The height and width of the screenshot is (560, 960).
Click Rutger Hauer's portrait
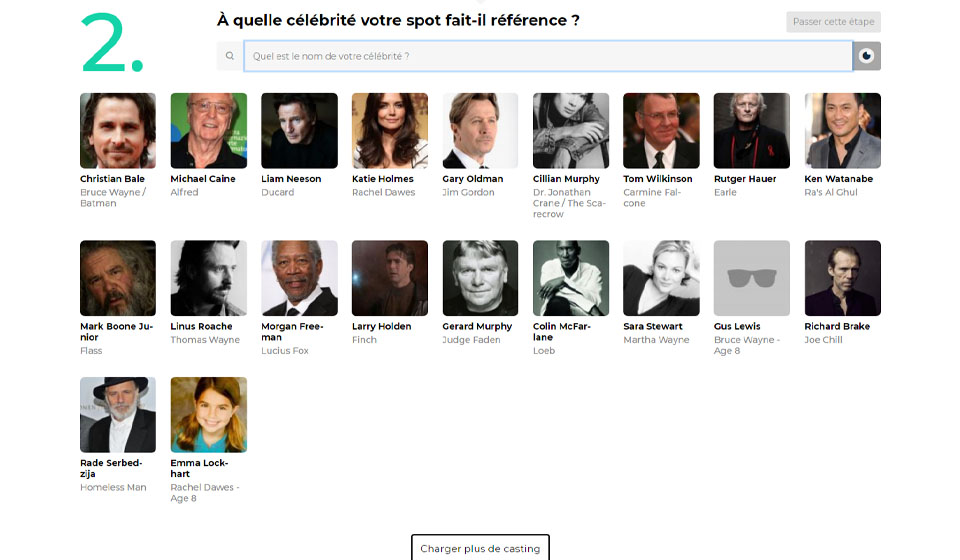point(752,131)
